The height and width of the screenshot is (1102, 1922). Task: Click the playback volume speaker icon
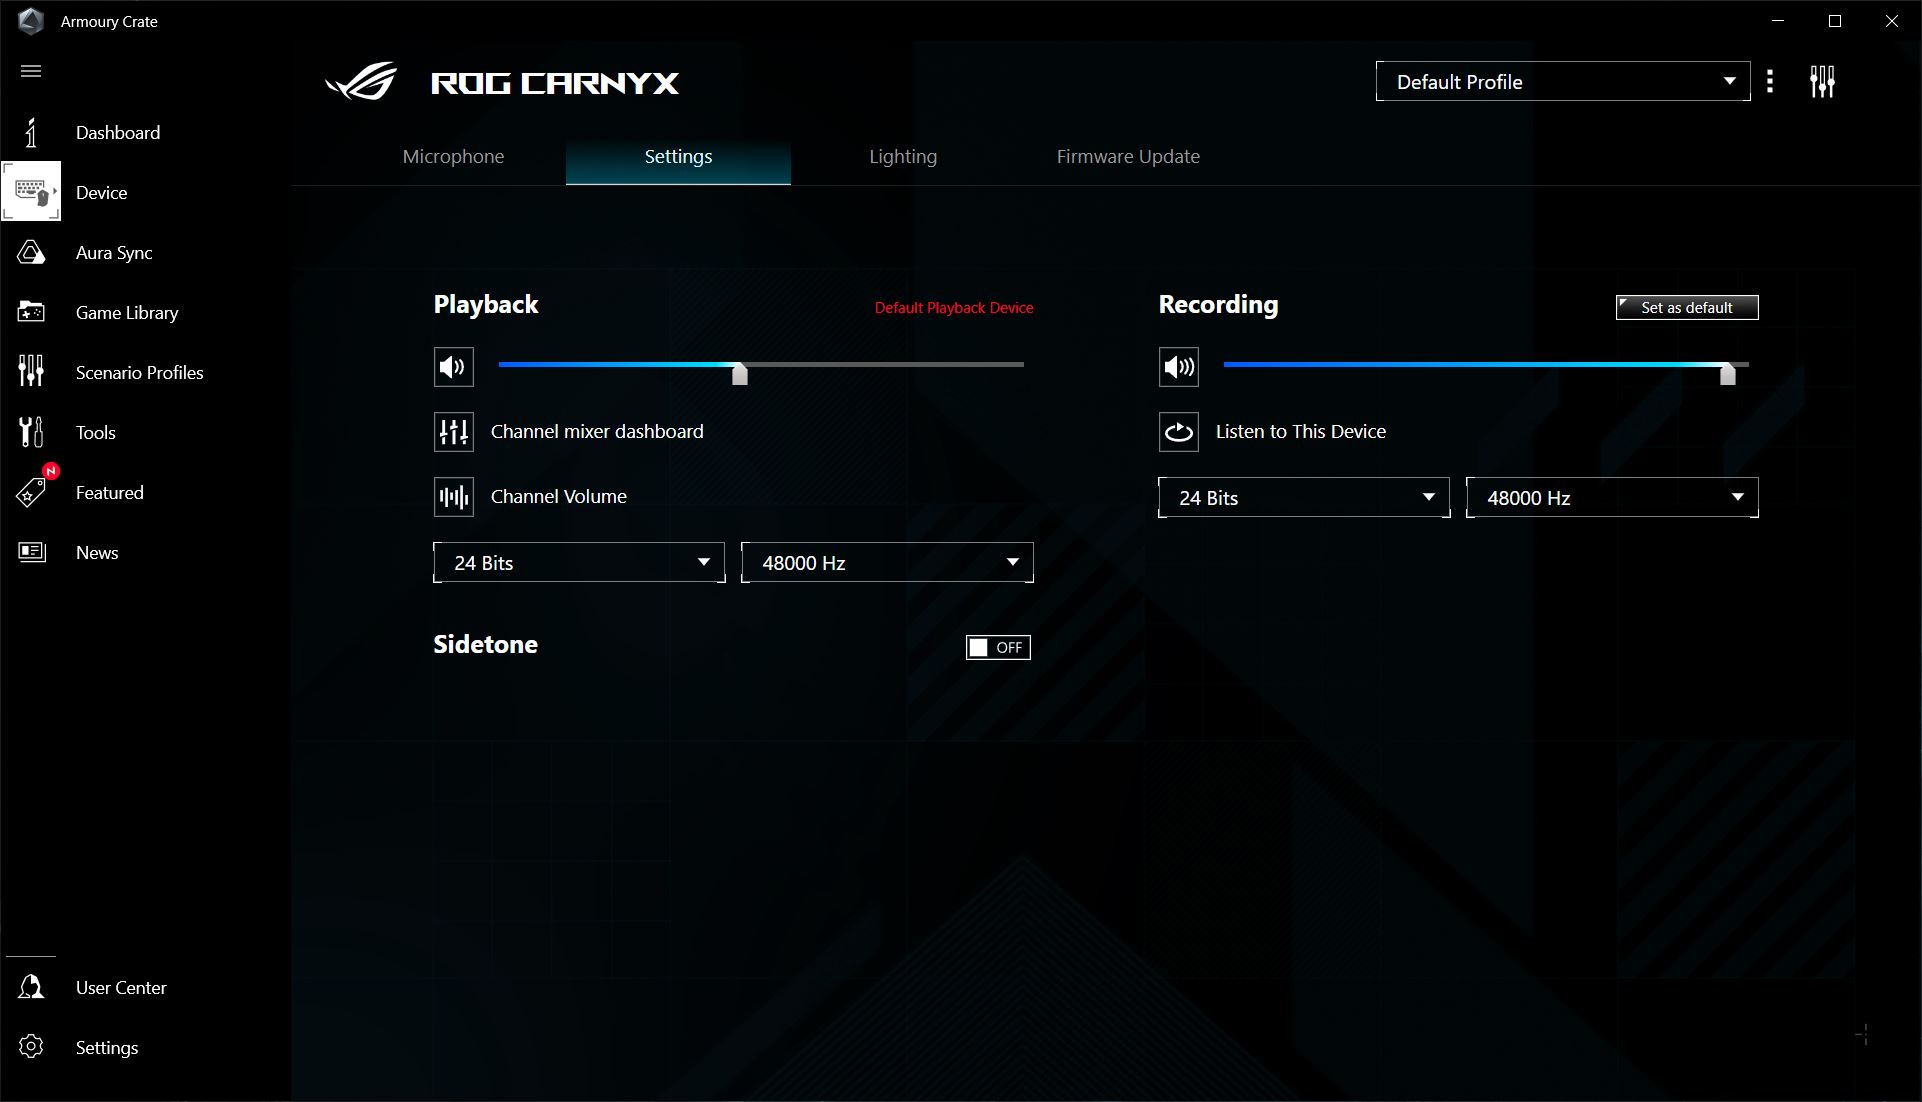(x=453, y=366)
